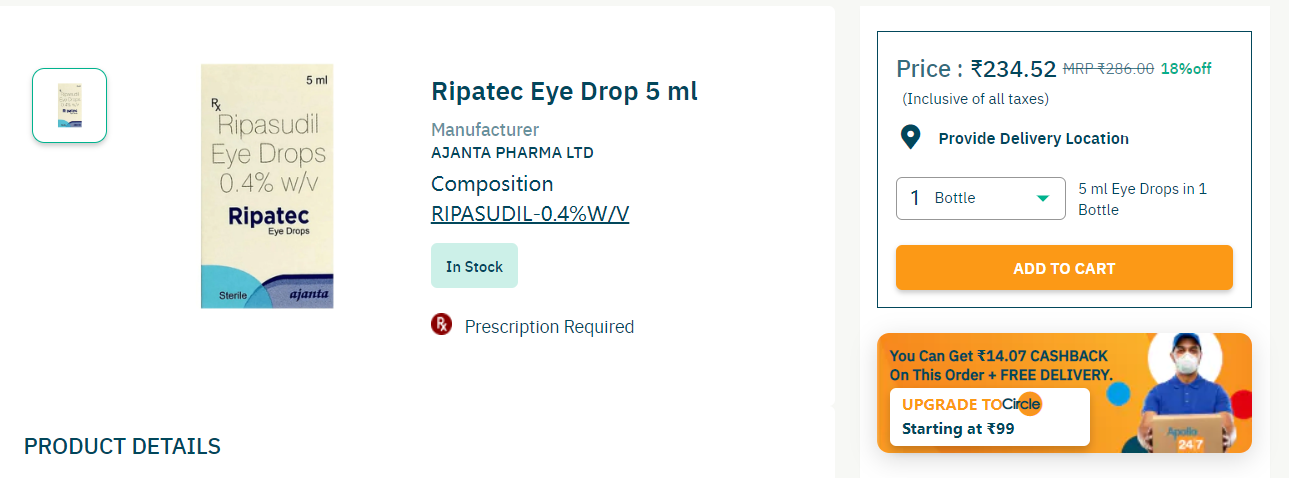The width and height of the screenshot is (1289, 478).
Task: Click the Prescription Required text
Action: coord(549,327)
